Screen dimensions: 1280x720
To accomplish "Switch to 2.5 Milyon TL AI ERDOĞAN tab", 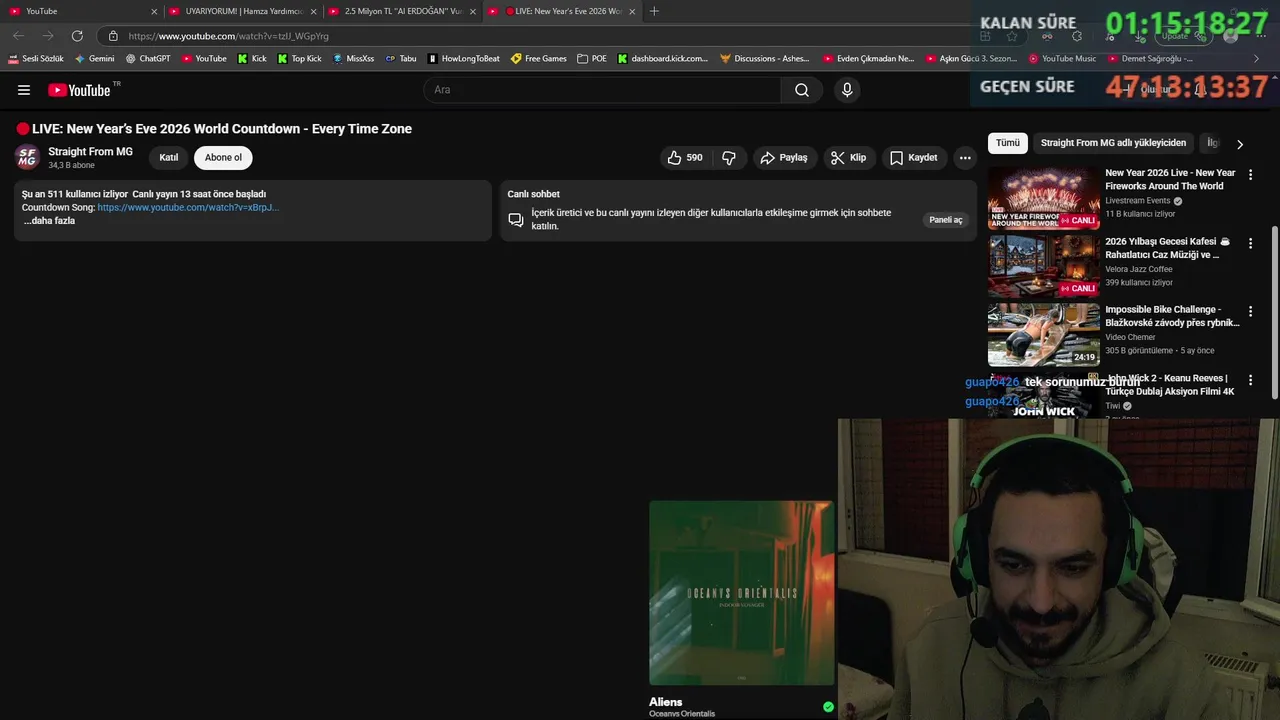I will click(402, 11).
